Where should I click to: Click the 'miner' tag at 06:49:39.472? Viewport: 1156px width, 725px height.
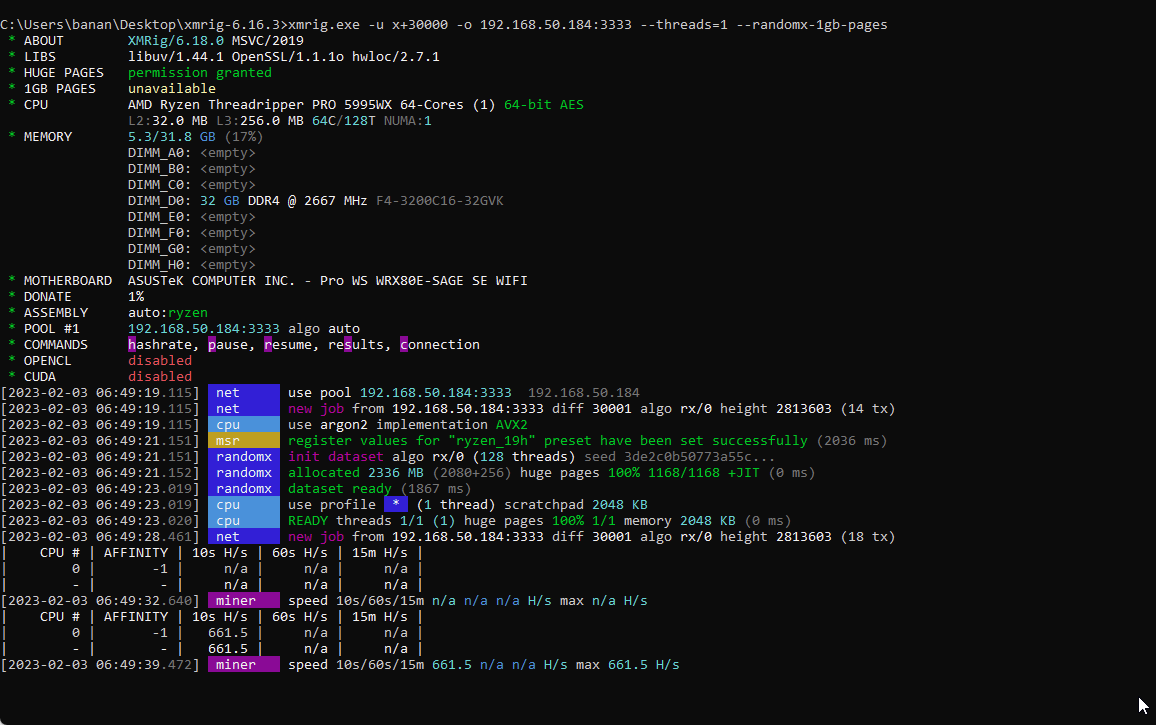tap(243, 665)
